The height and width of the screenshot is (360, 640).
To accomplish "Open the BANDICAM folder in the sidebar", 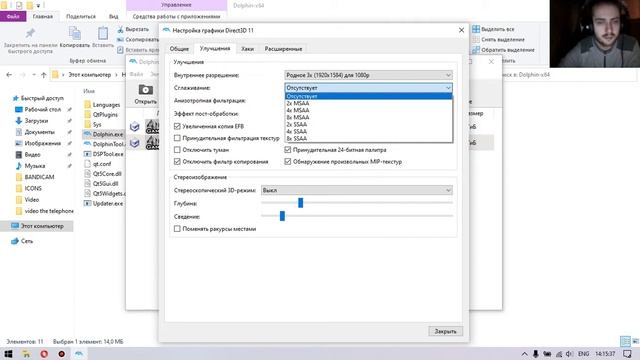I will point(35,177).
